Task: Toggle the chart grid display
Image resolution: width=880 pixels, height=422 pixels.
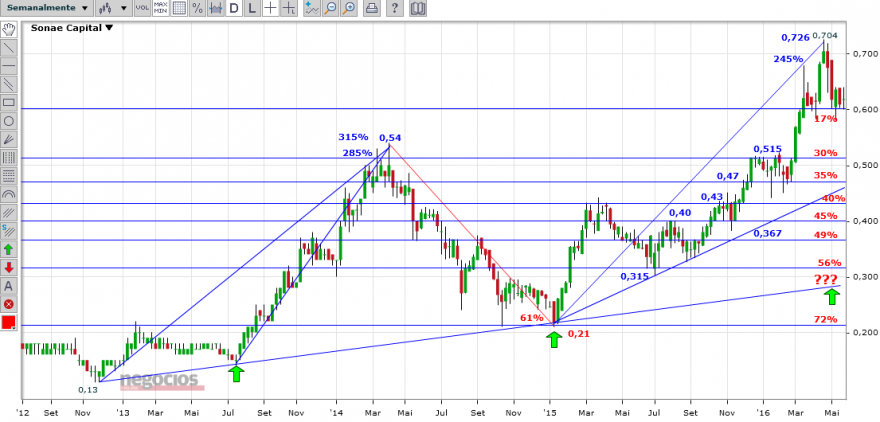Action: (x=179, y=8)
